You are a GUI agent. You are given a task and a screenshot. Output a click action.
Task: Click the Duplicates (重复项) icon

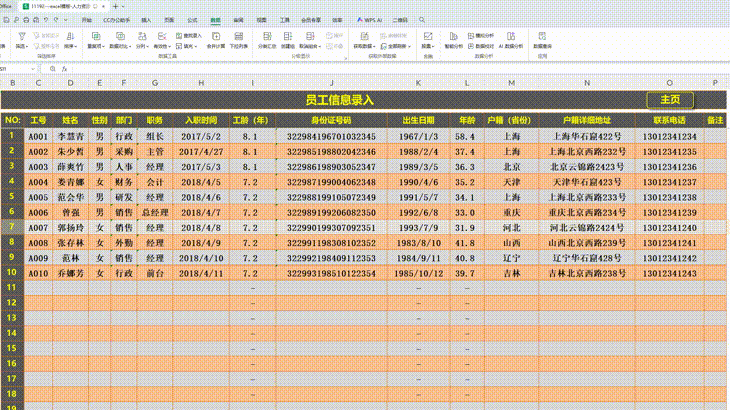point(95,36)
